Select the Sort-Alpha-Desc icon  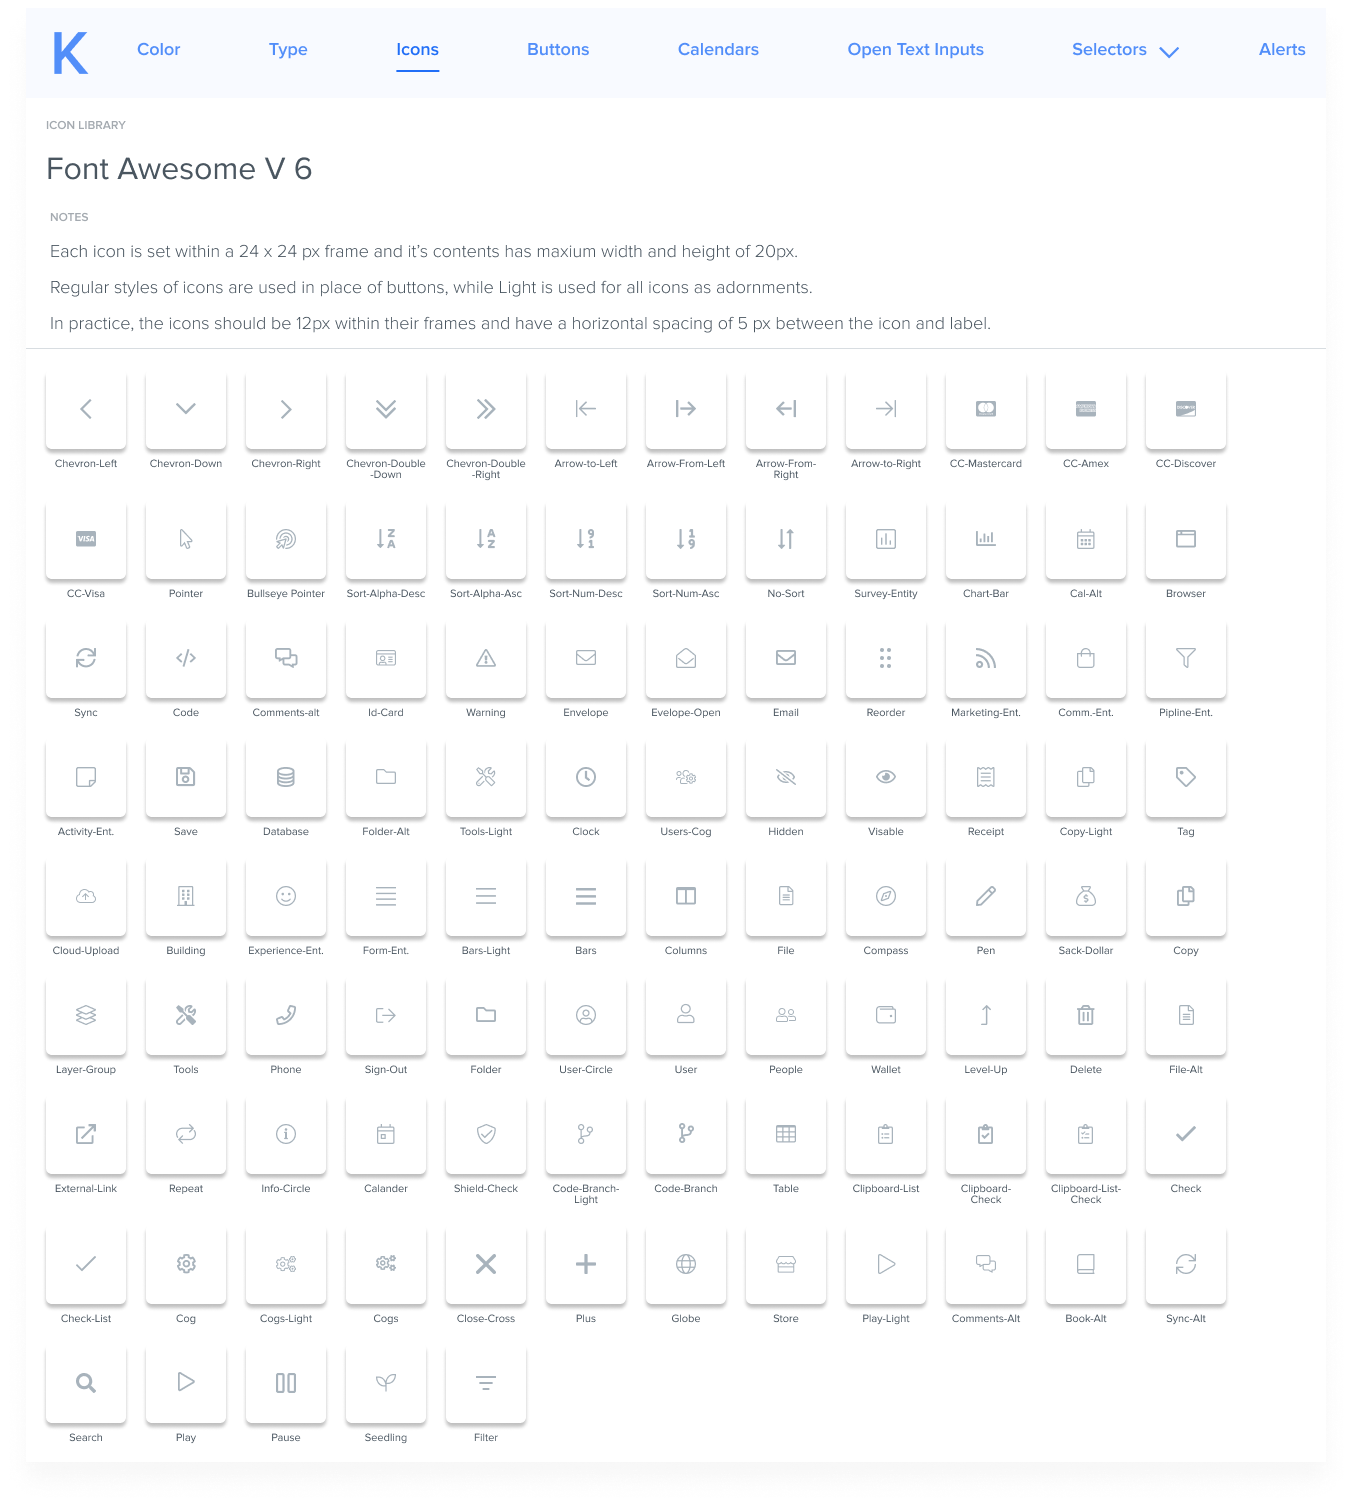coord(386,539)
